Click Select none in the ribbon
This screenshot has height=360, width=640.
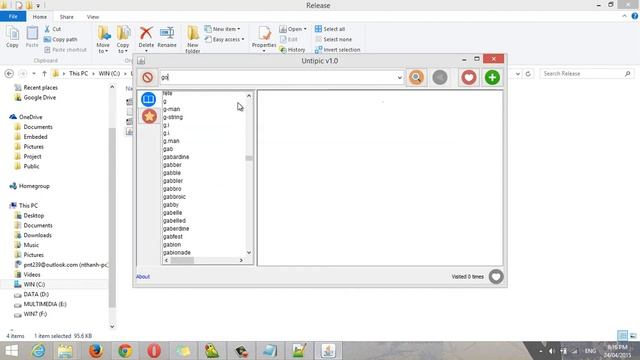pyautogui.click(x=333, y=39)
